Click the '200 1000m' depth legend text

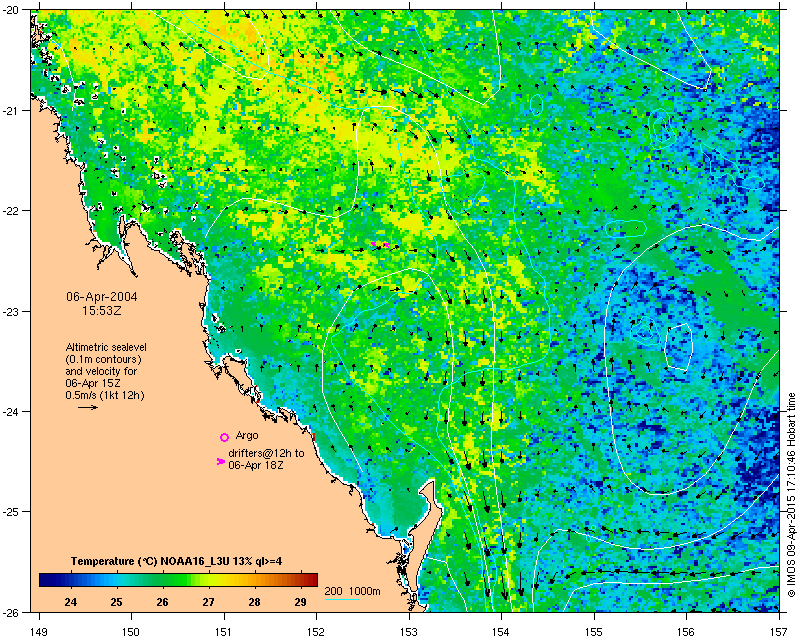click(353, 592)
